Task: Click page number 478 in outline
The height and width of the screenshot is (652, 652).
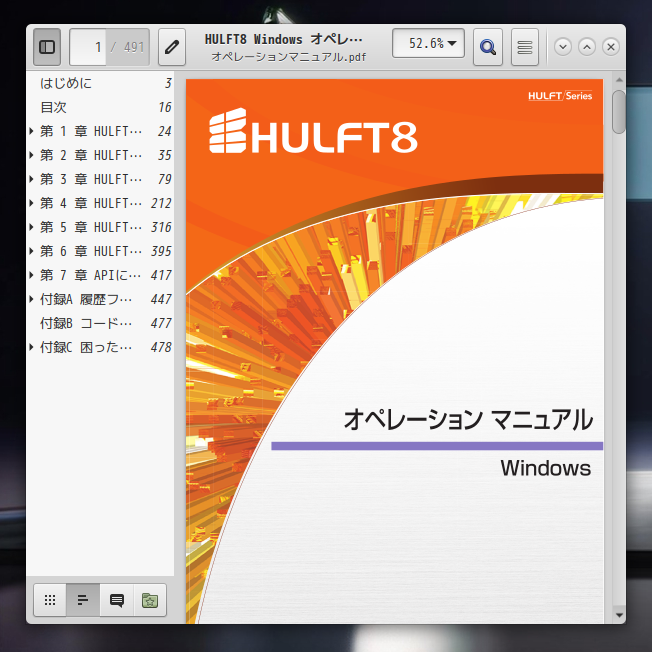Action: point(161,347)
